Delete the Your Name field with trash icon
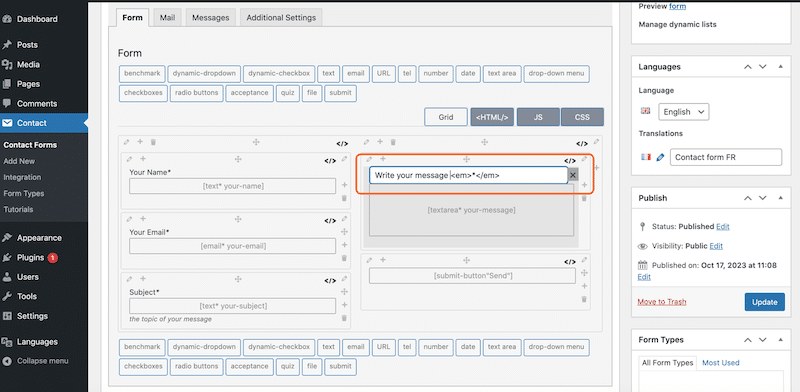 point(344,198)
